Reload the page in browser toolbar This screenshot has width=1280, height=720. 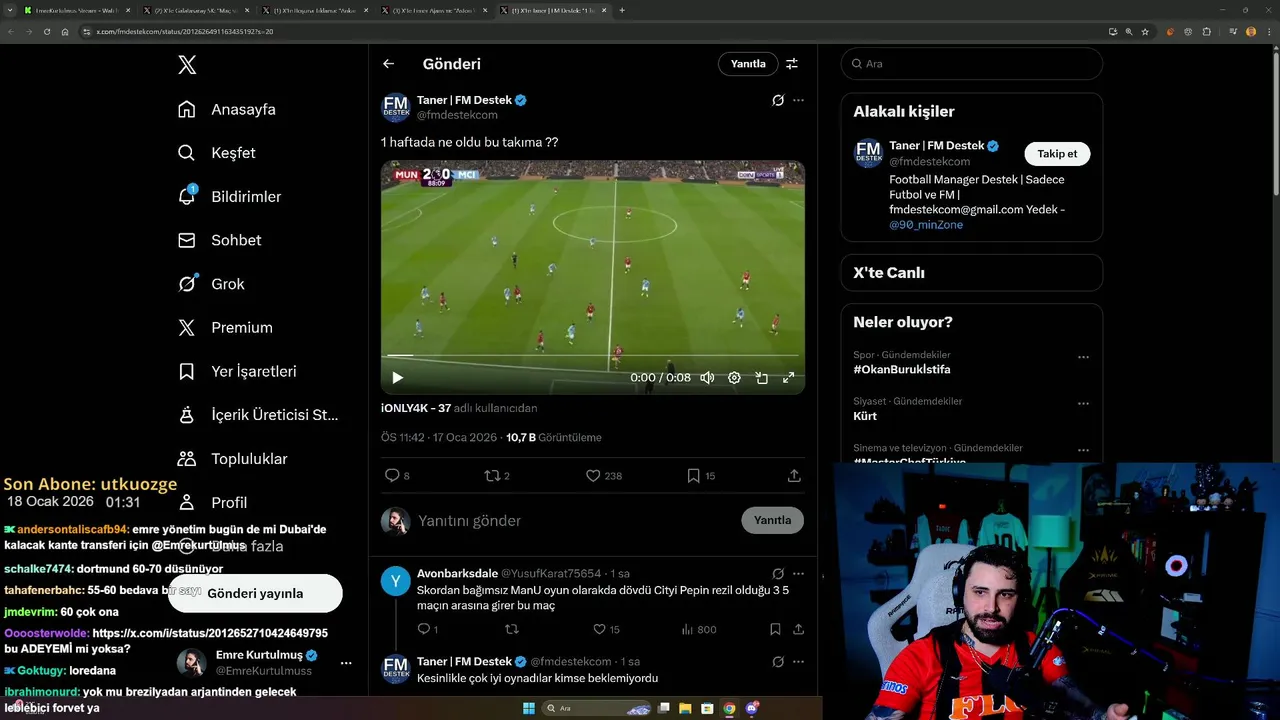tap(46, 32)
